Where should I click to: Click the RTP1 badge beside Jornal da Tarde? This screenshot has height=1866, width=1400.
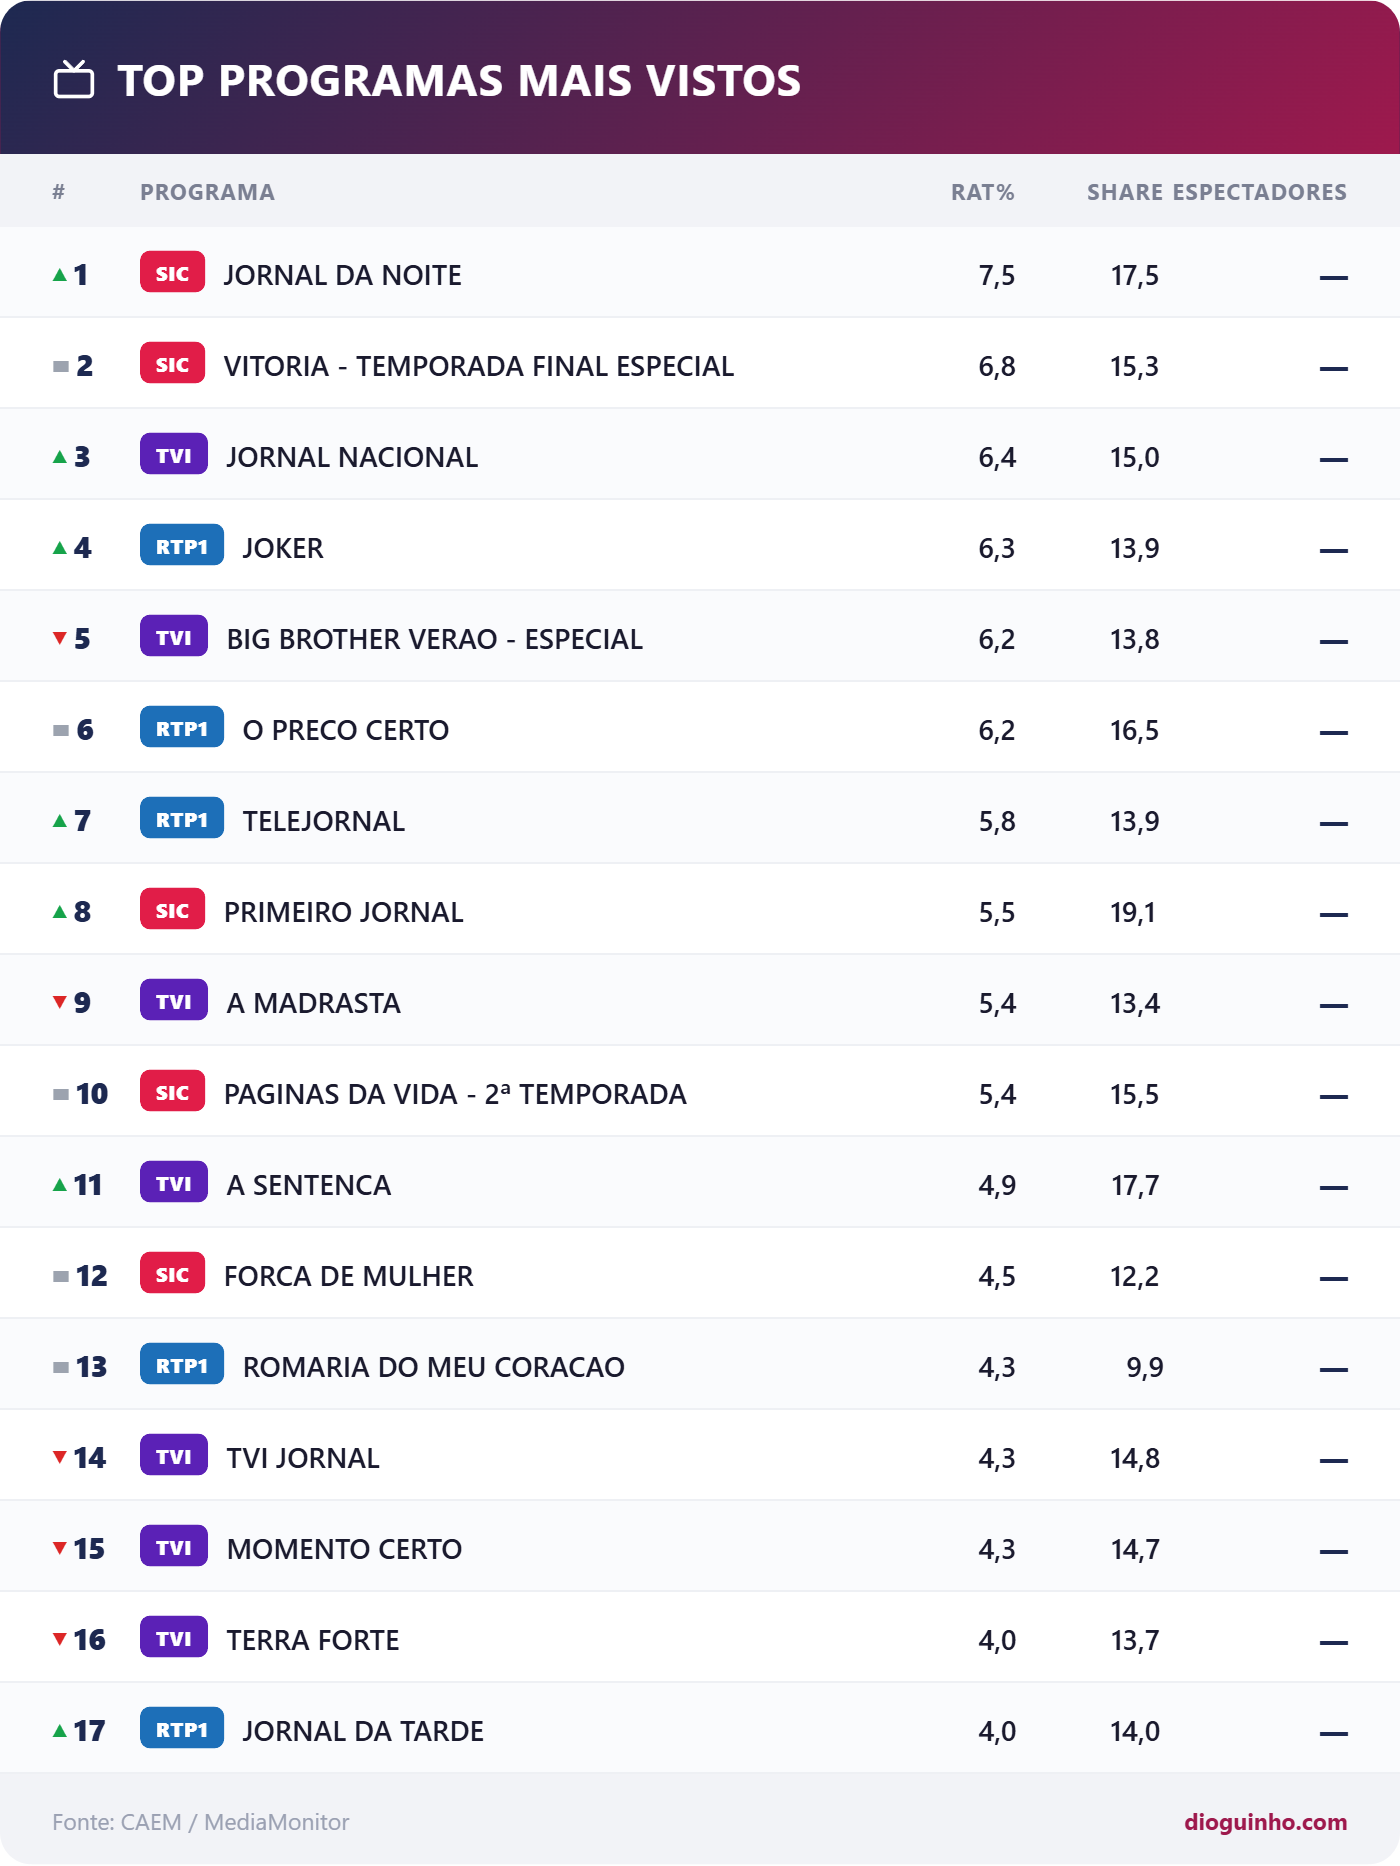[182, 1729]
